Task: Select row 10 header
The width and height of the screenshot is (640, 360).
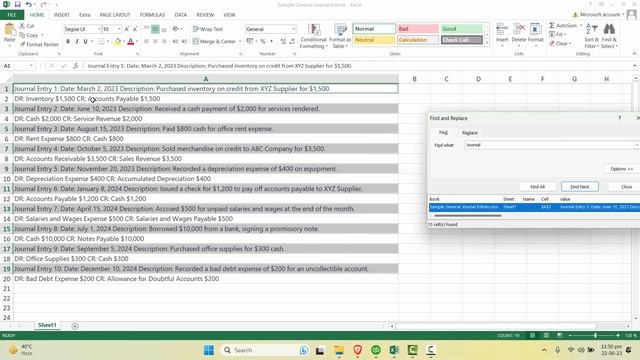Action: coord(7,179)
